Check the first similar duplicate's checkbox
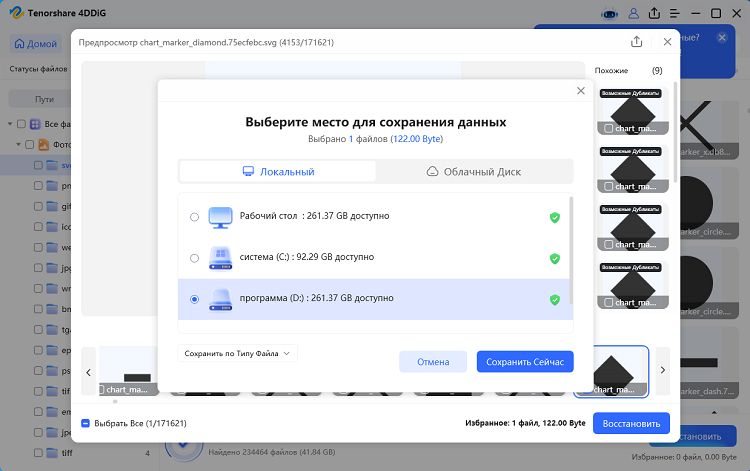The image size is (750, 471). (608, 129)
